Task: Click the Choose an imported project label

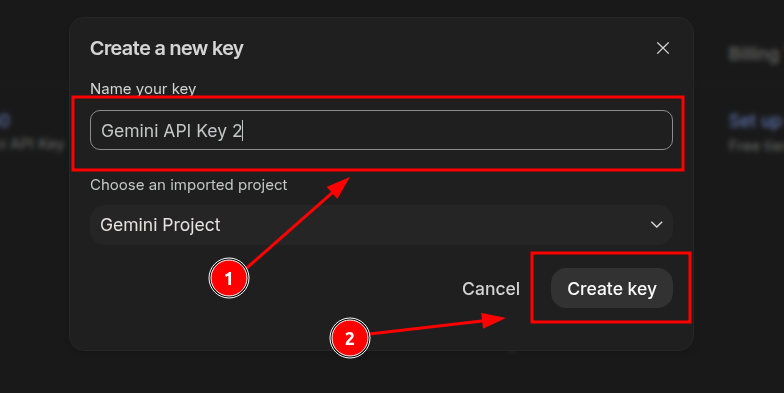Action: point(188,185)
